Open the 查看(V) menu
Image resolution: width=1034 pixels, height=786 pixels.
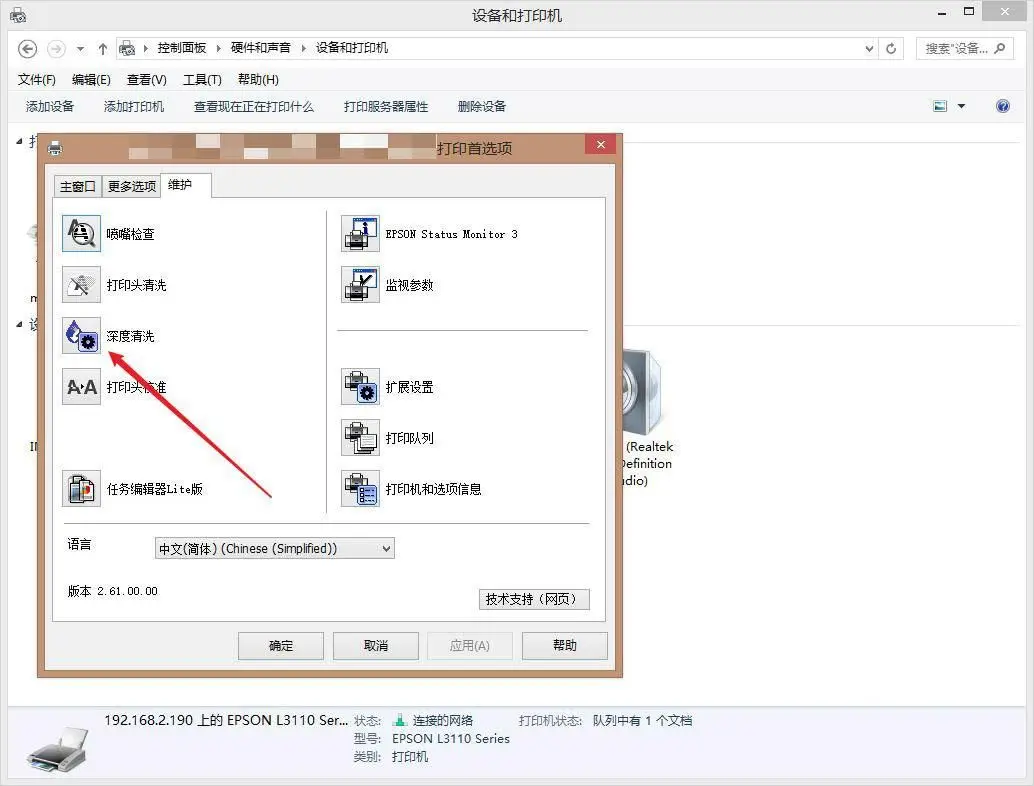pyautogui.click(x=146, y=80)
